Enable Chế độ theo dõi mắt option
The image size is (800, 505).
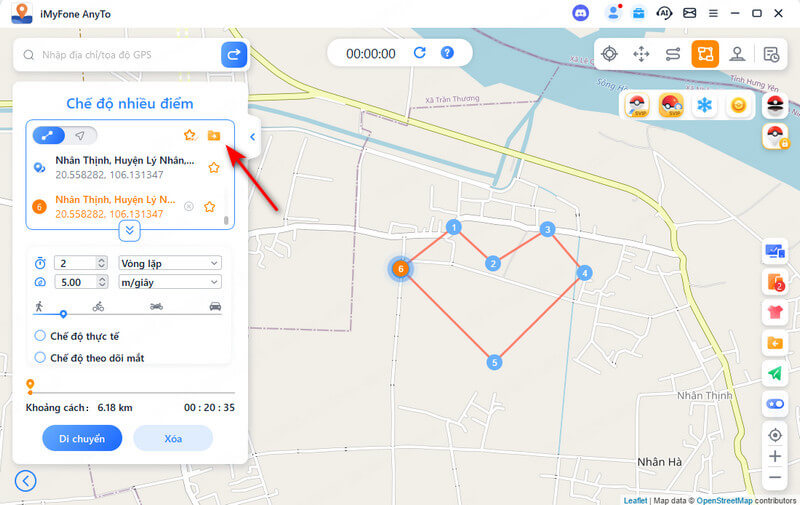point(41,357)
